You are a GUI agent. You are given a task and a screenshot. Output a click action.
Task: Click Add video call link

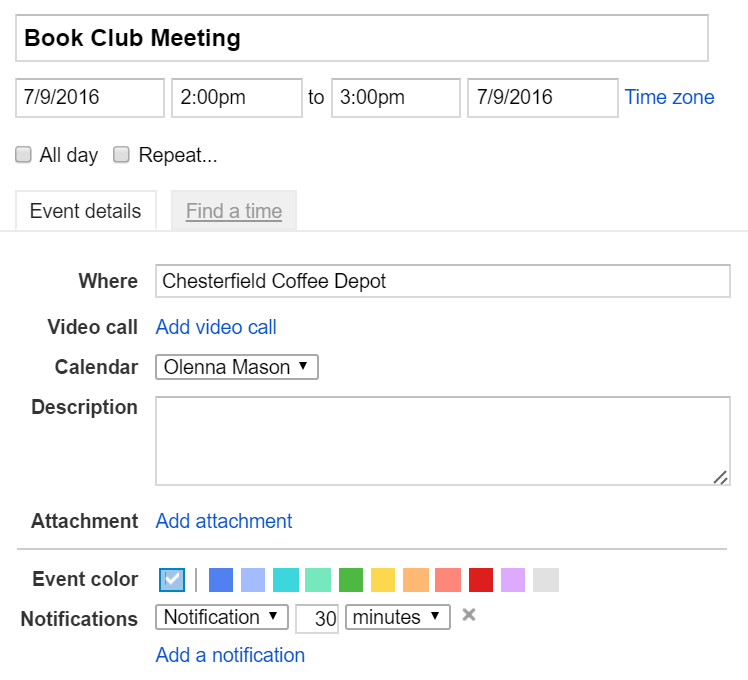216,327
